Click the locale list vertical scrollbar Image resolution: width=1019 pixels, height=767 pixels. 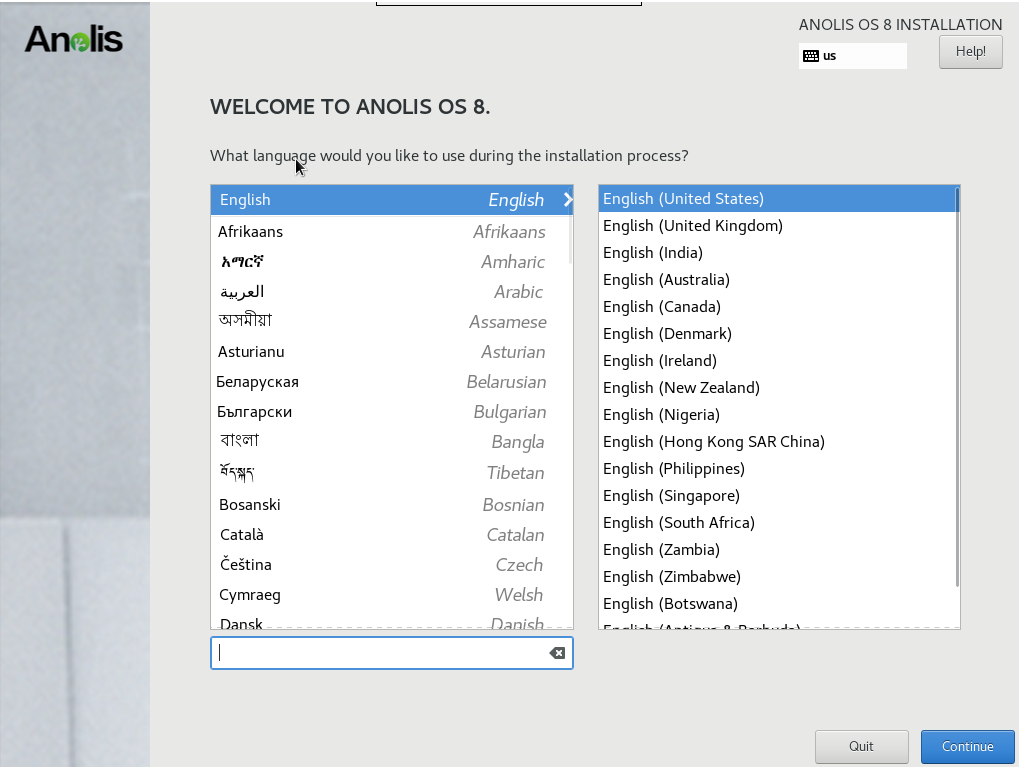point(957,387)
